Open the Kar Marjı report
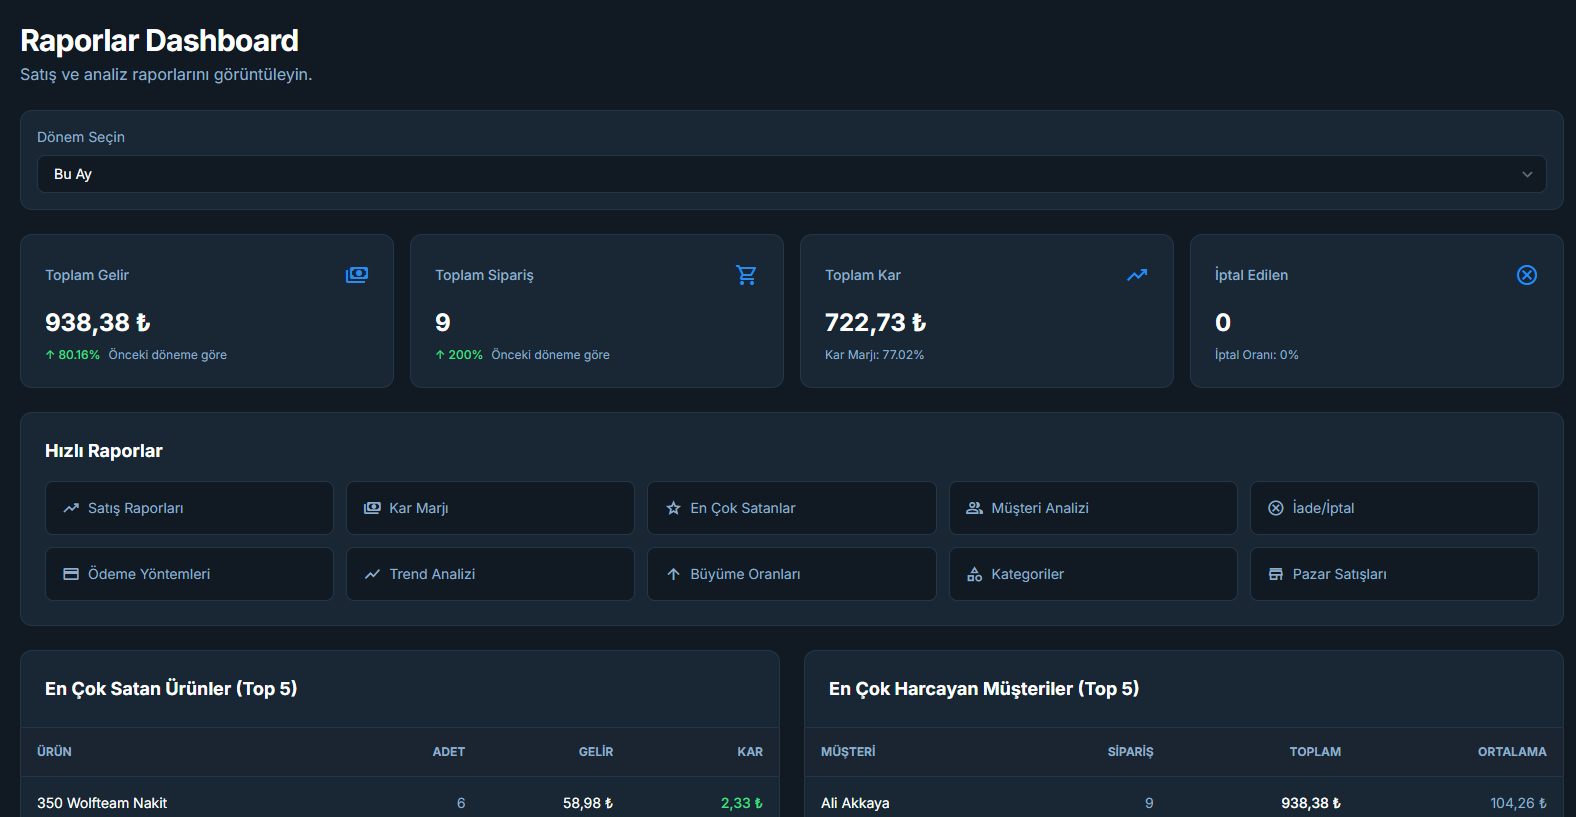This screenshot has width=1576, height=817. coord(490,508)
